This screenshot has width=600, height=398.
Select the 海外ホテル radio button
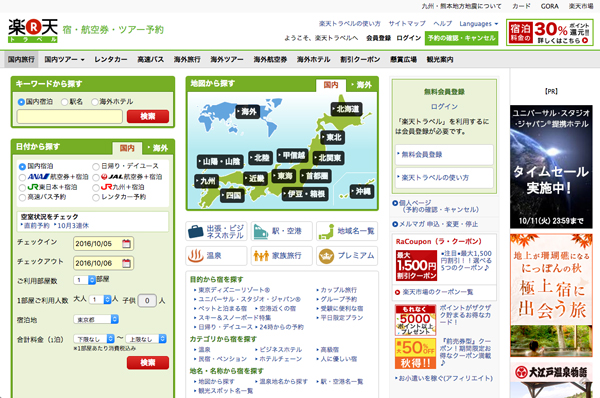(95, 102)
